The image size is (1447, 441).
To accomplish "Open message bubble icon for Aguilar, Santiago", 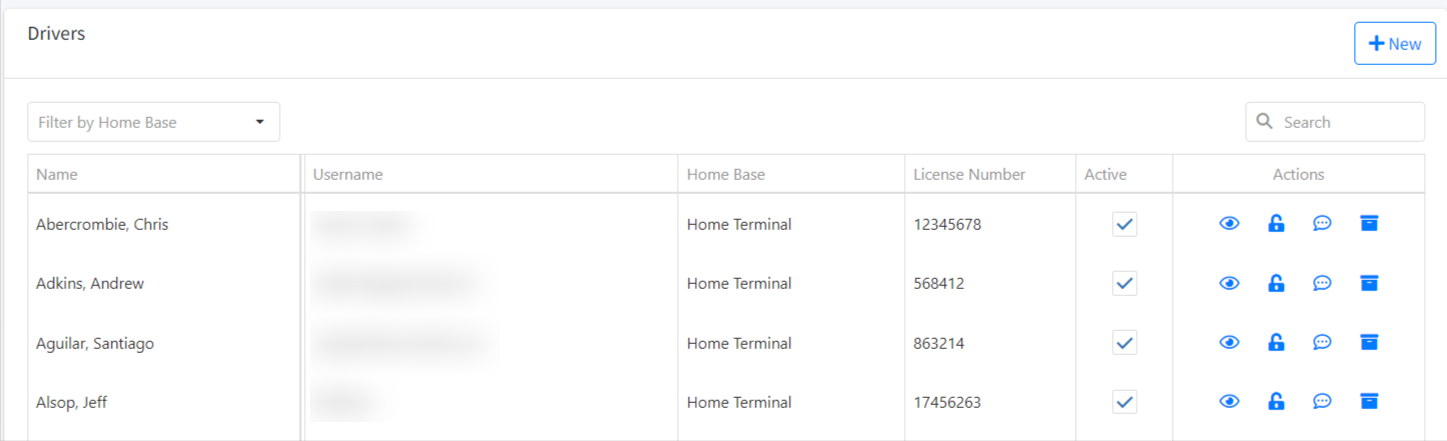I will [1322, 343].
